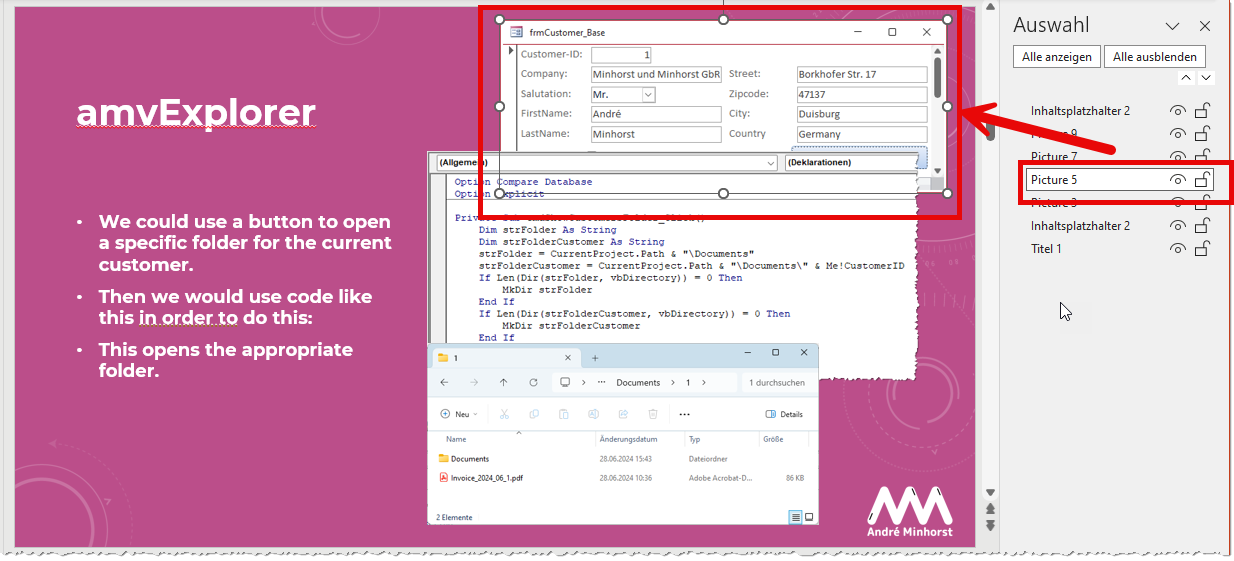1234x561 pixels.
Task: Open the Salutation combo box dropdown
Action: pyautogui.click(x=648, y=95)
